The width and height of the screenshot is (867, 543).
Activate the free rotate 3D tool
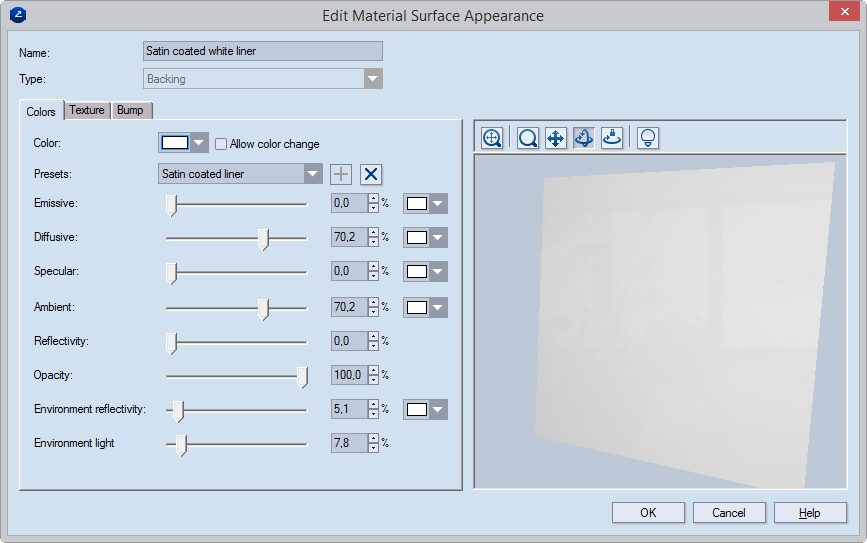tap(584, 138)
